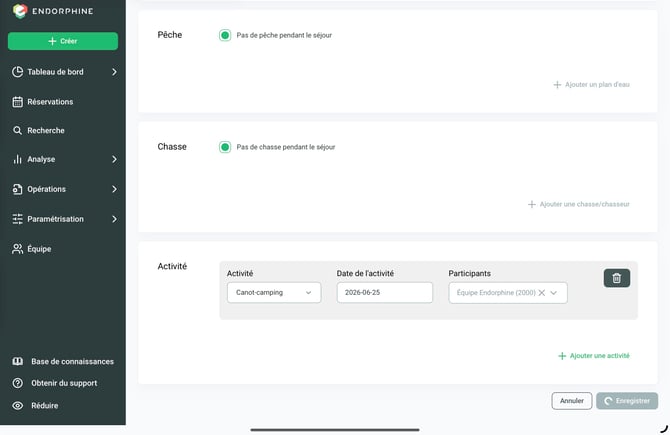Click the Endorphine logo icon
Viewport: 670px width, 435px height.
[20, 11]
